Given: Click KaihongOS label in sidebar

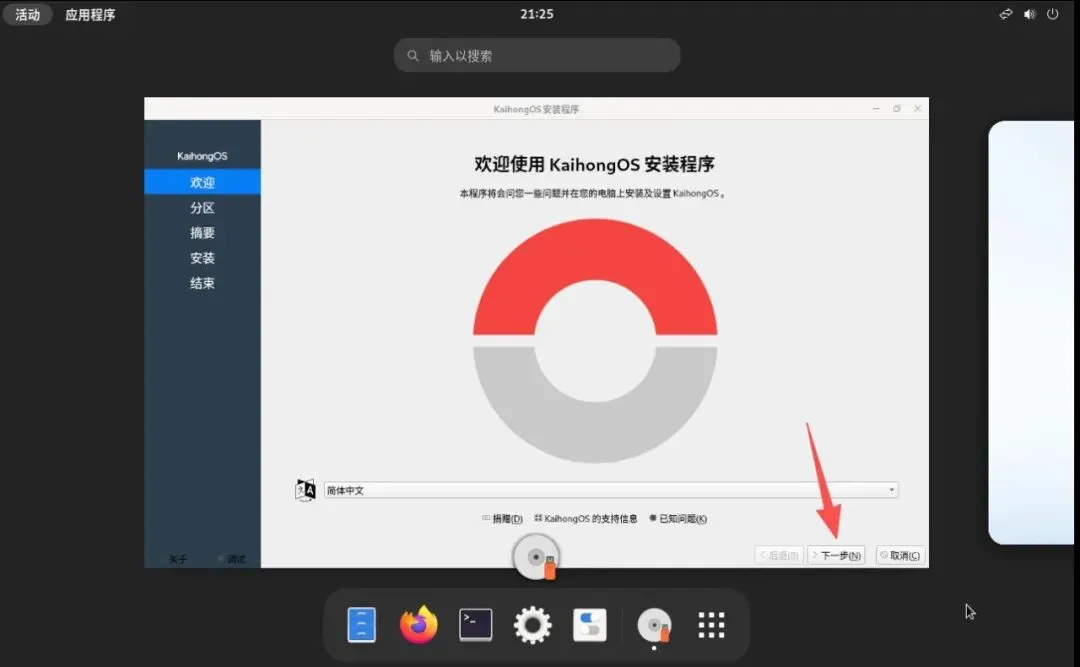Looking at the screenshot, I should pyautogui.click(x=202, y=156).
